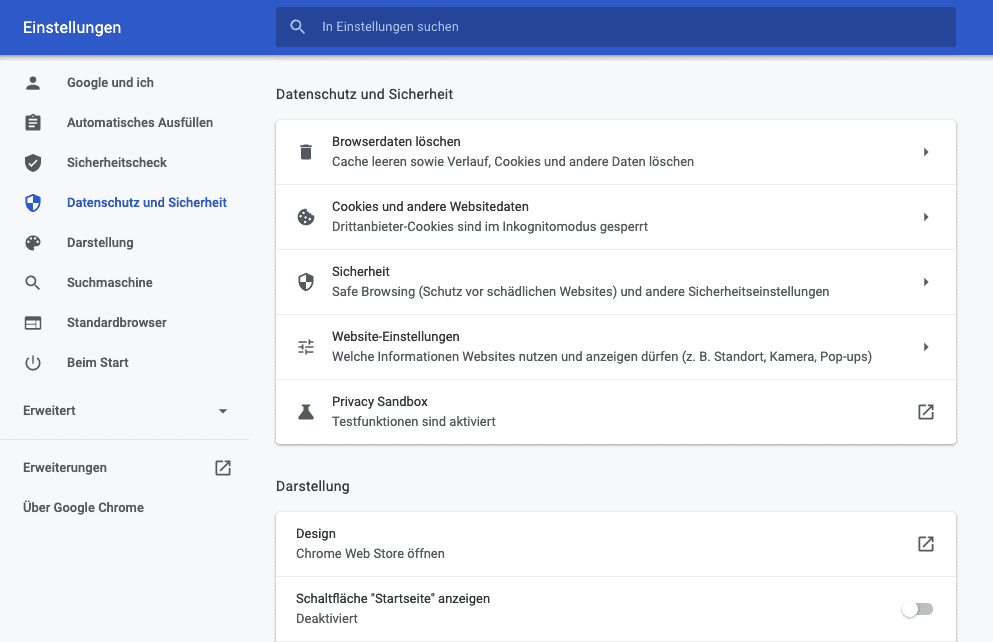Click the flask icon beside Privacy Sandbox
993x642 pixels.
pos(306,412)
